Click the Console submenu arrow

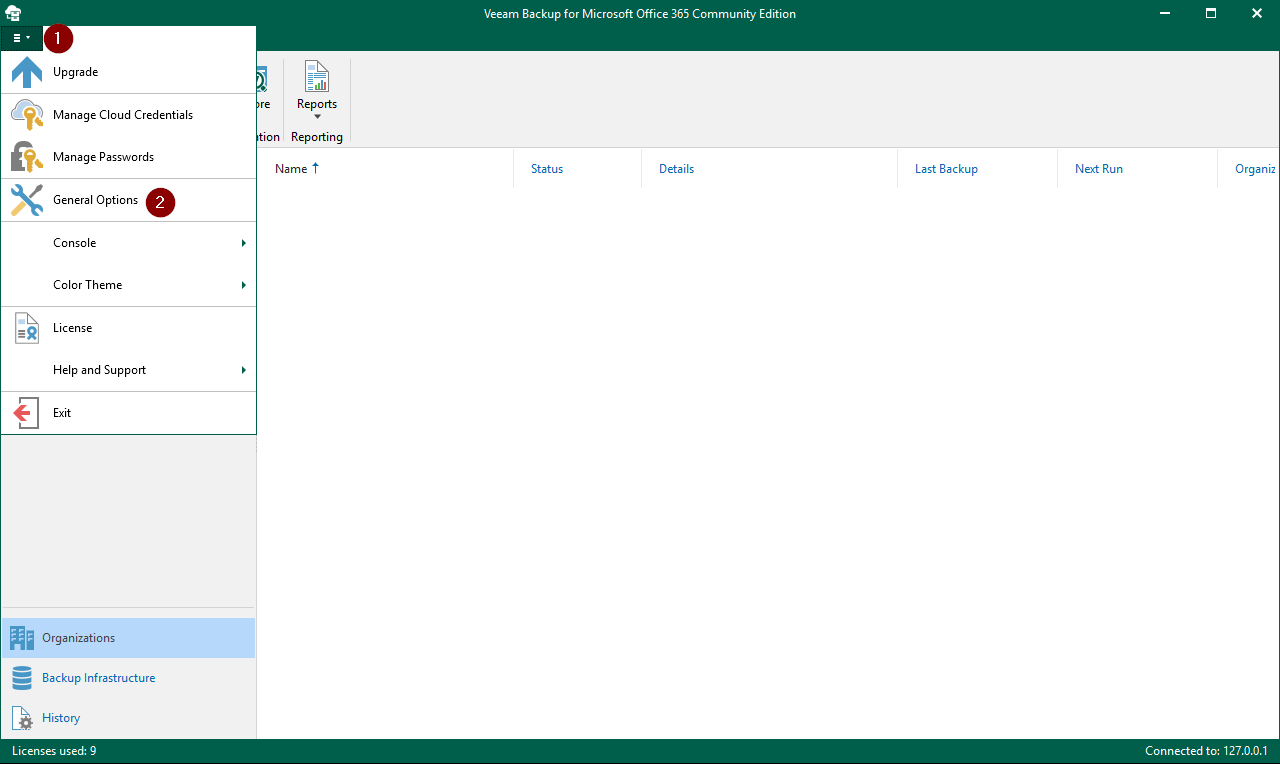pos(244,243)
